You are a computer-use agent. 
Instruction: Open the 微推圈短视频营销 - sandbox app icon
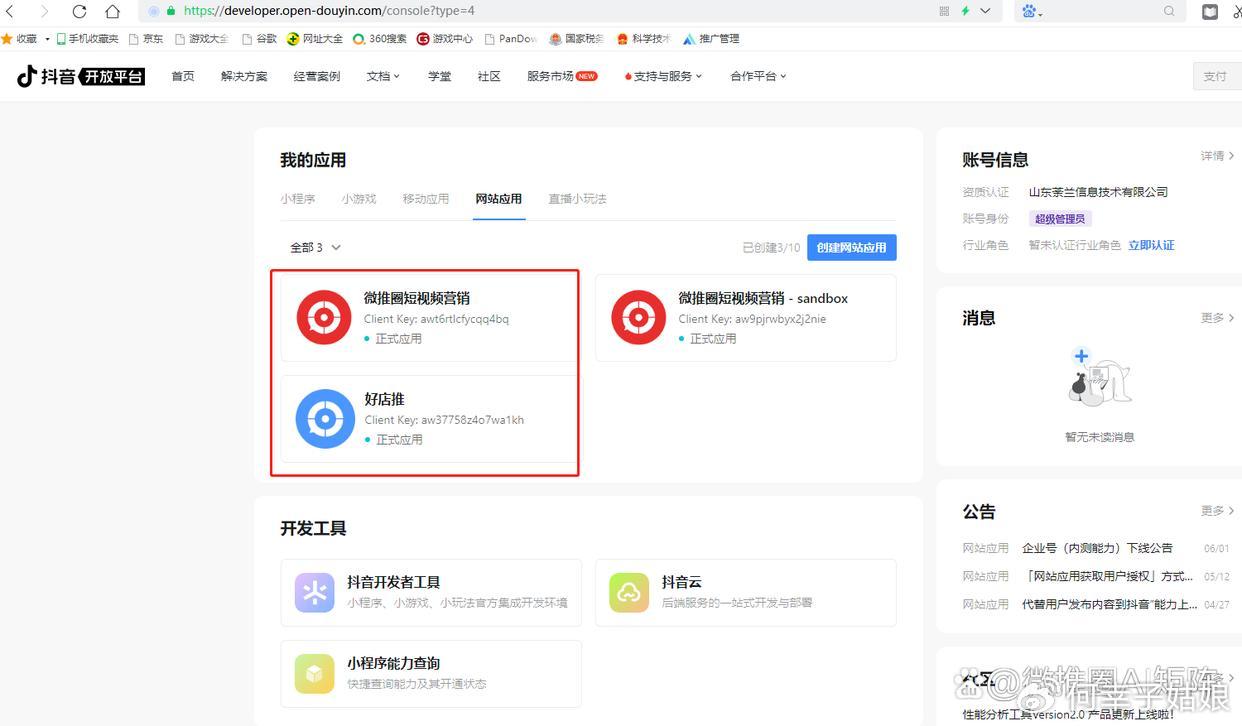(639, 317)
